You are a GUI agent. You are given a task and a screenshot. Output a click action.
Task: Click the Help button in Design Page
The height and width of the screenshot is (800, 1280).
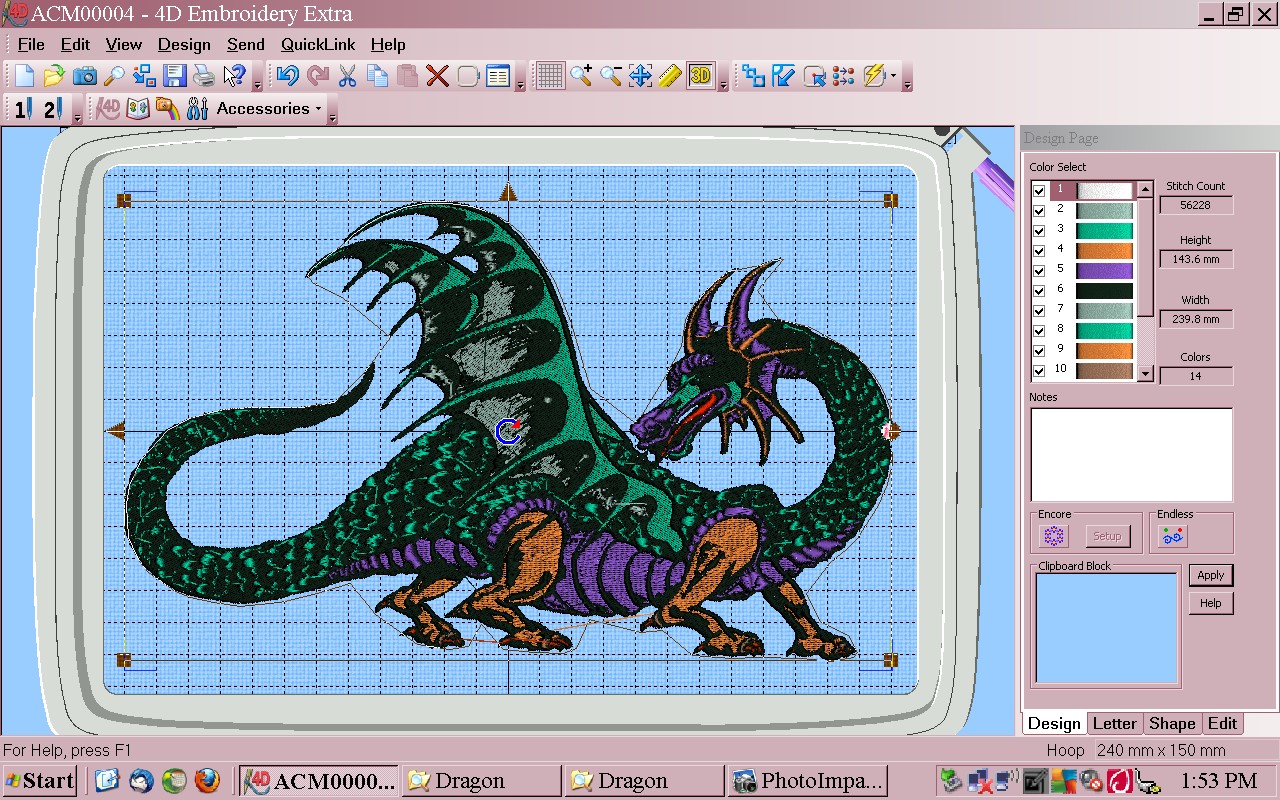coord(1211,603)
